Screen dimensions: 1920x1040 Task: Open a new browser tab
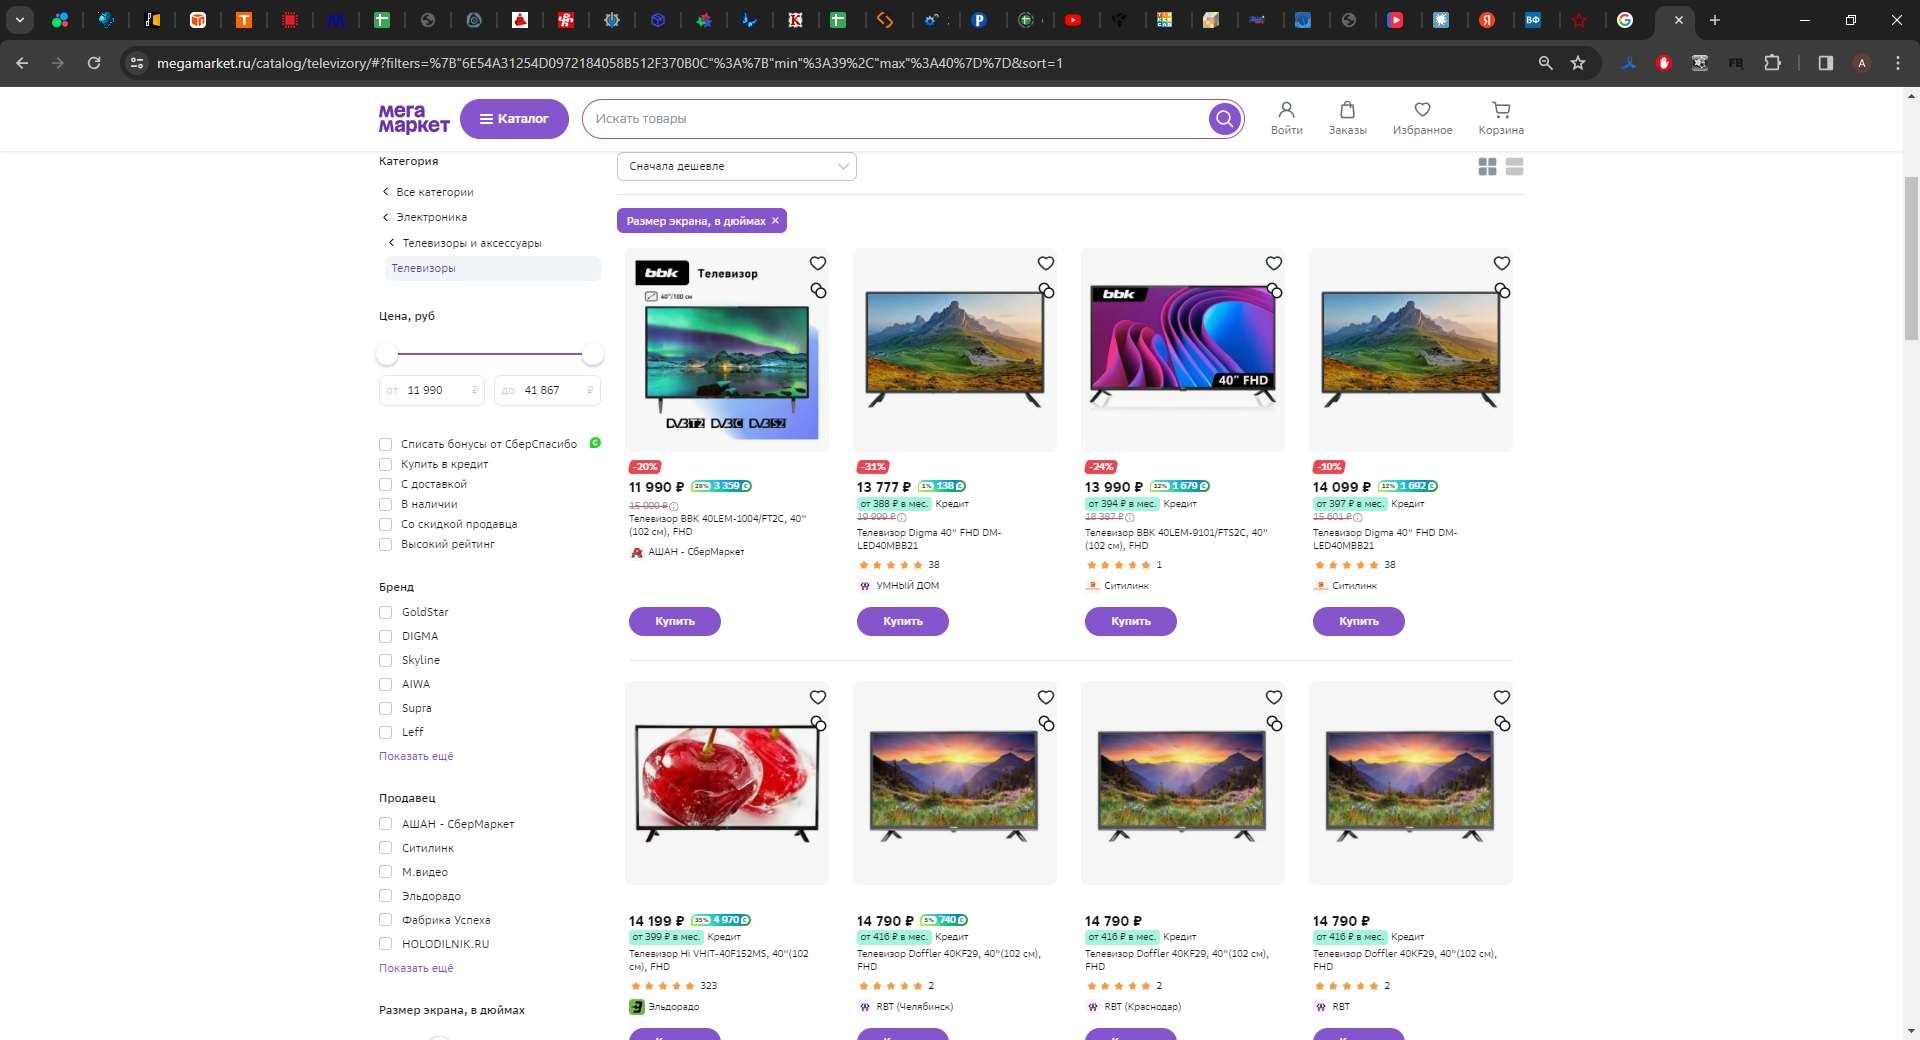1715,20
